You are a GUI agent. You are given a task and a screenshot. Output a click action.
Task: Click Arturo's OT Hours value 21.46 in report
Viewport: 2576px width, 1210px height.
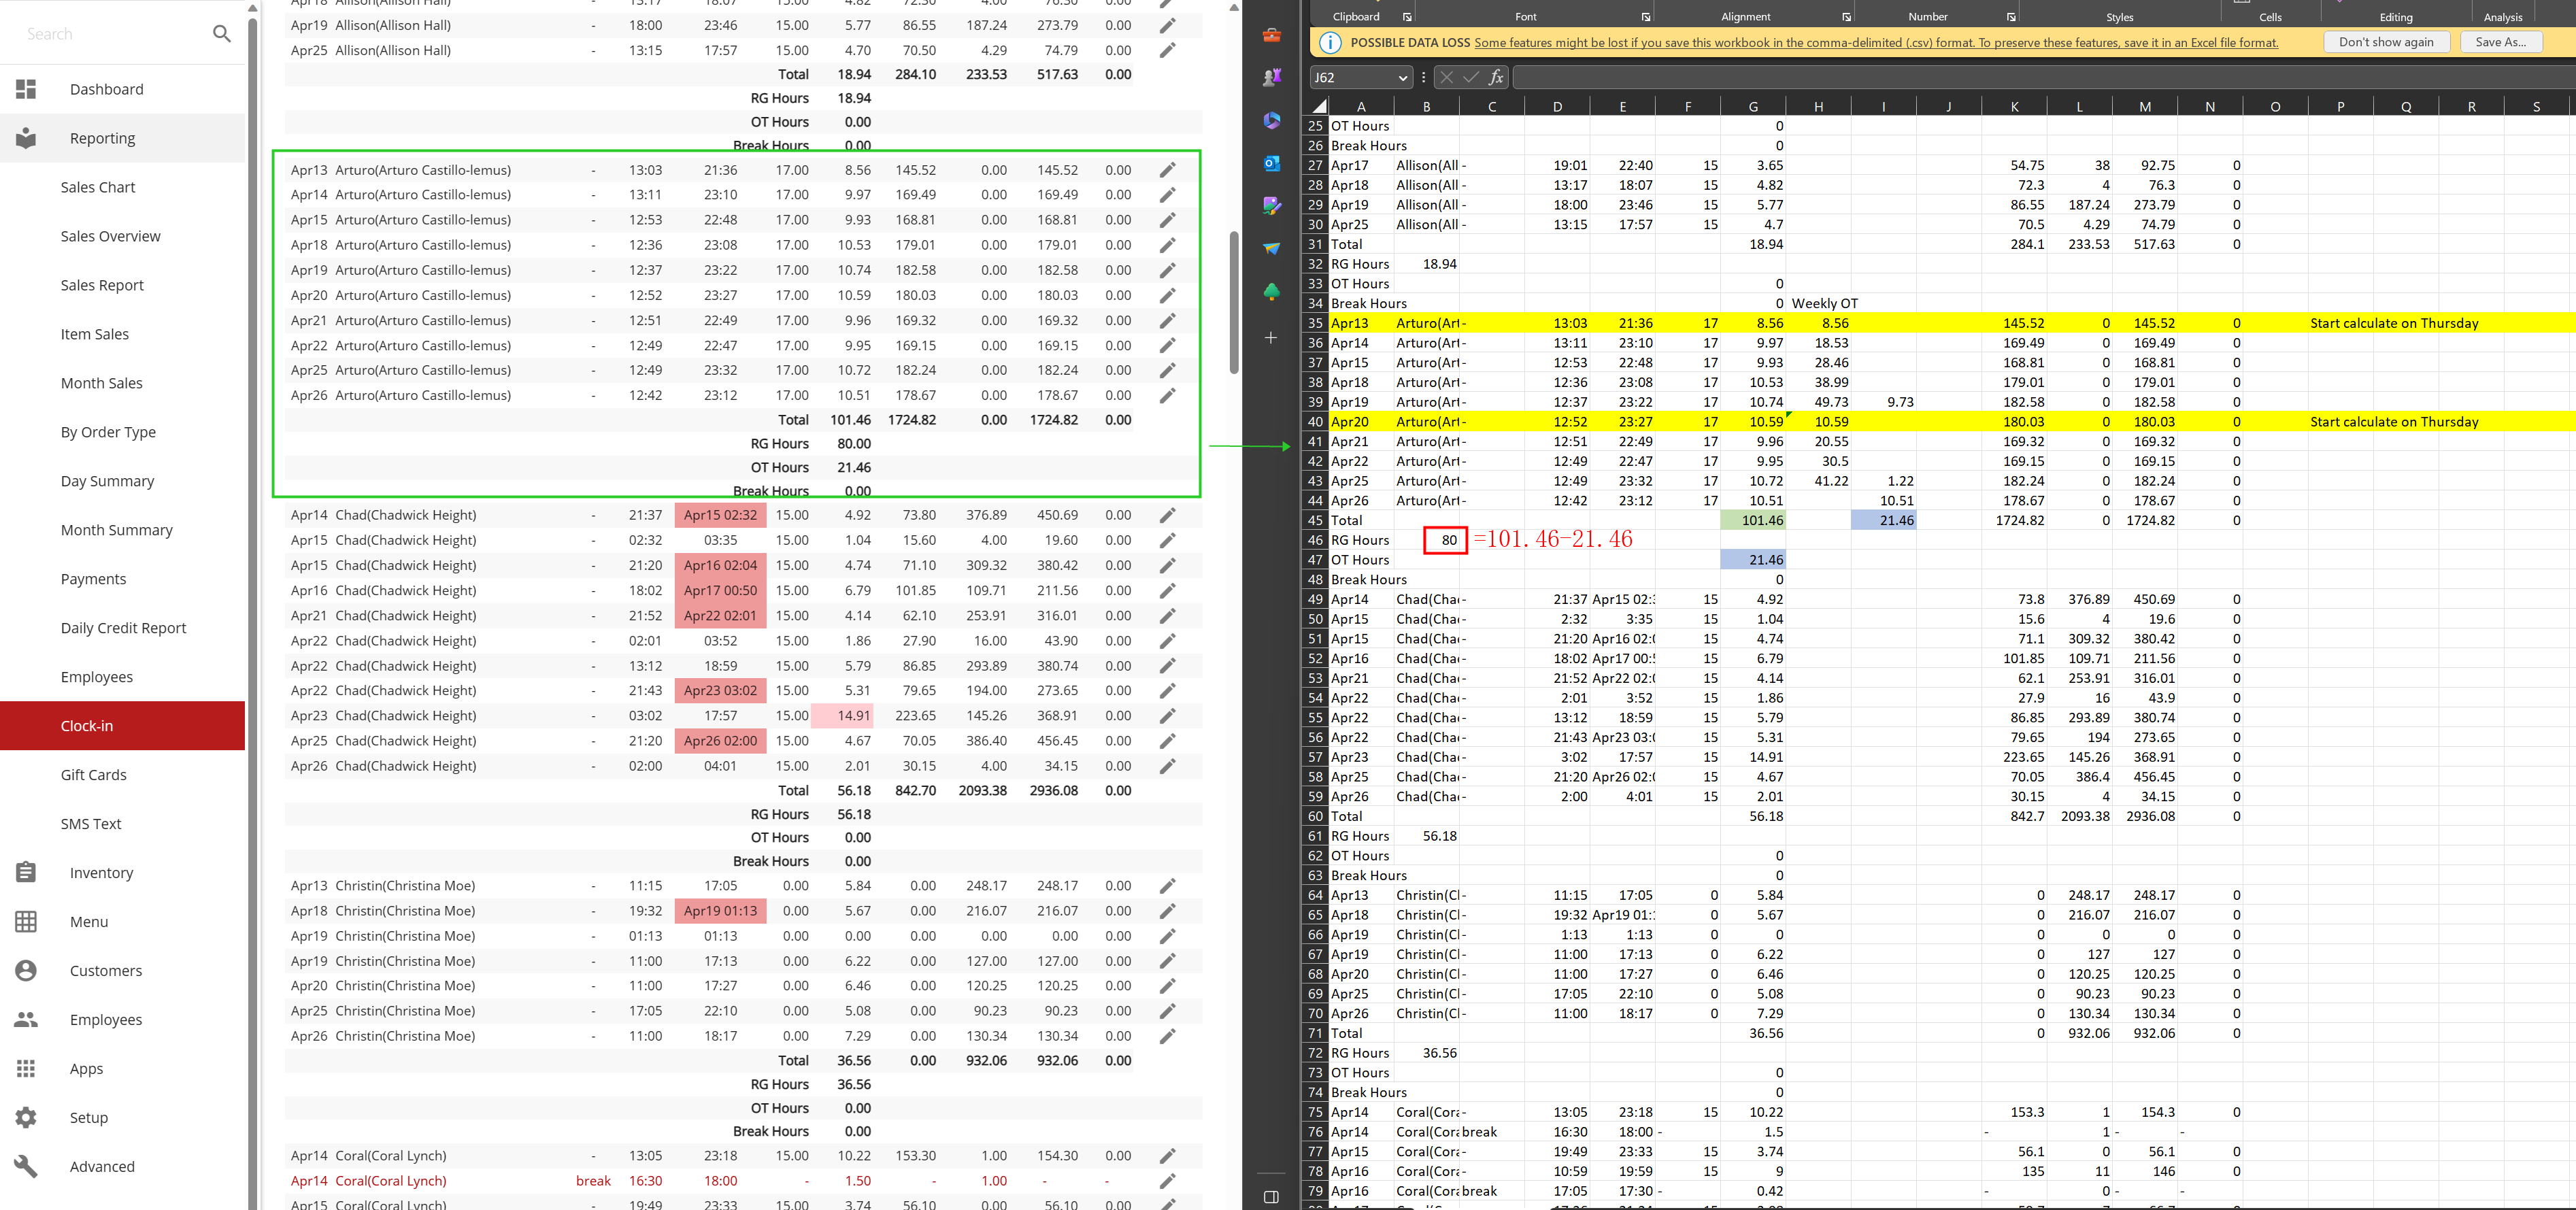[x=854, y=467]
